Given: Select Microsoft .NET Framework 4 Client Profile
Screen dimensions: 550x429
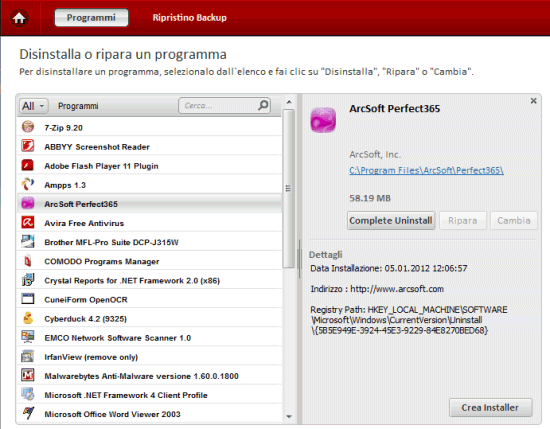Looking at the screenshot, I should coord(126,395).
